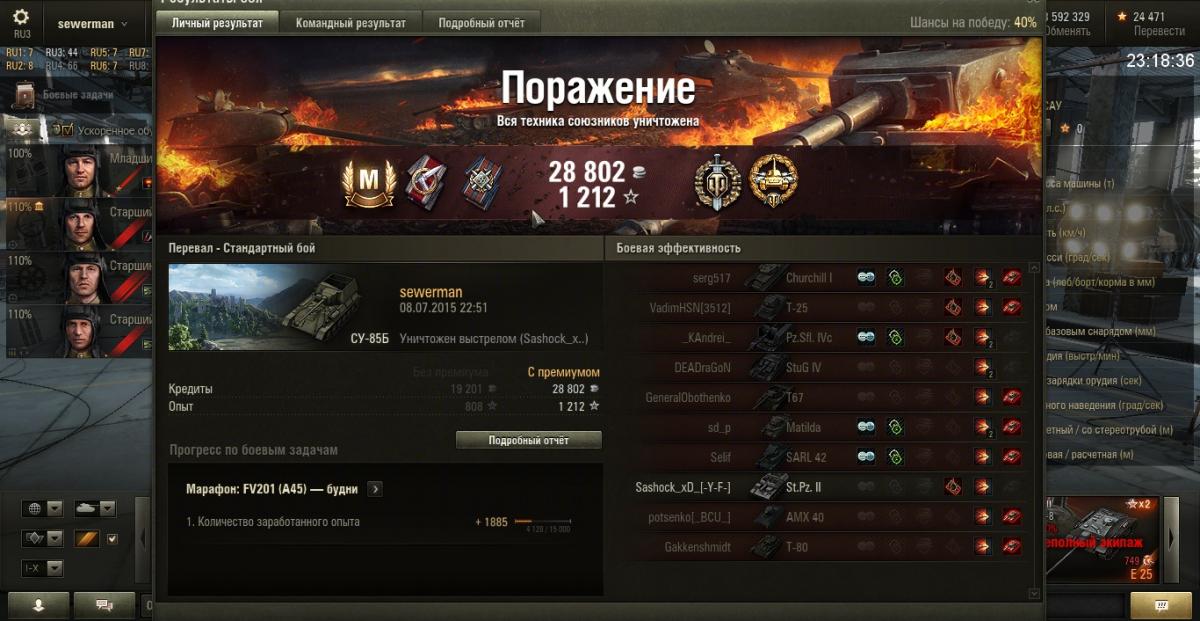The image size is (1200, 621).
Task: Click the gold tank achievement medal
Action: (x=773, y=181)
